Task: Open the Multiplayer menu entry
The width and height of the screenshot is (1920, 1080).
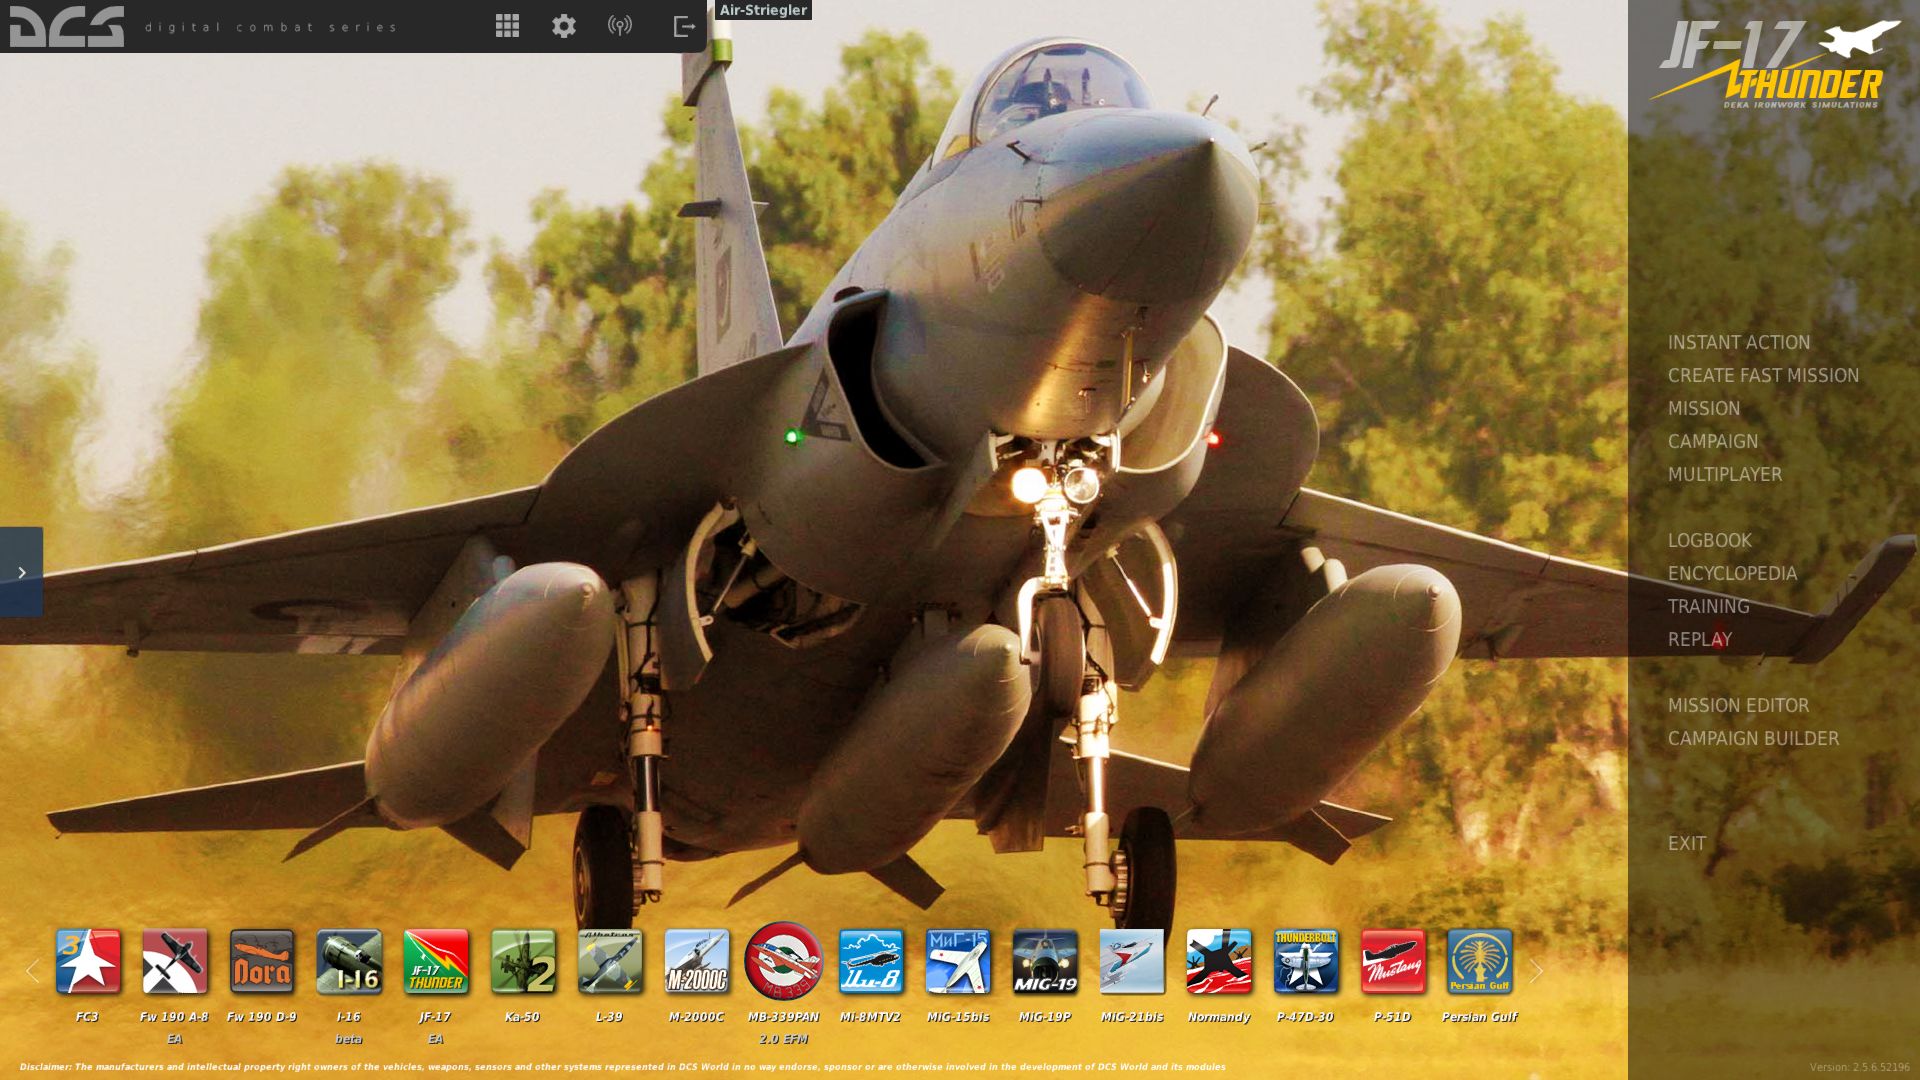Action: [1724, 475]
